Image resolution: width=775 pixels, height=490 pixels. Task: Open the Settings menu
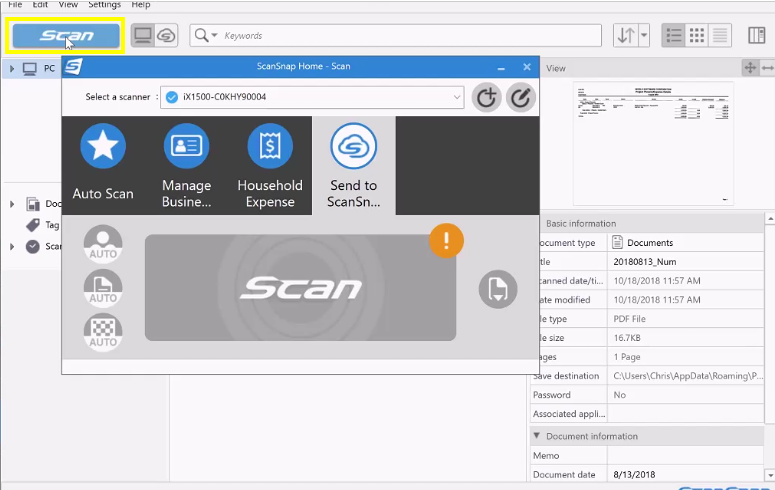point(105,4)
